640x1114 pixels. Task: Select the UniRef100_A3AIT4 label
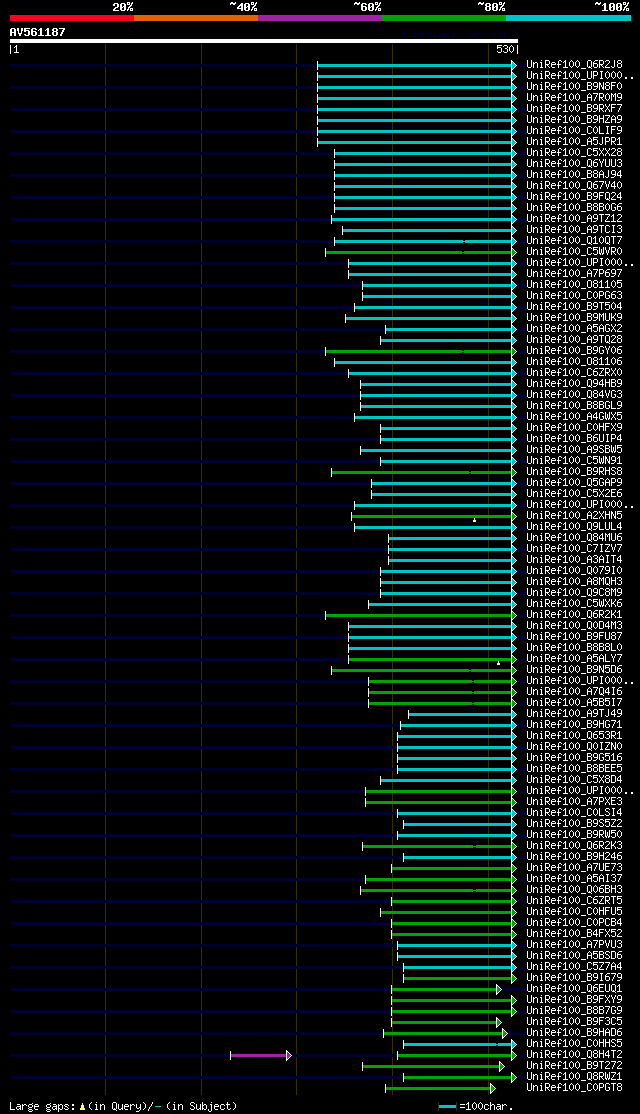coord(574,560)
